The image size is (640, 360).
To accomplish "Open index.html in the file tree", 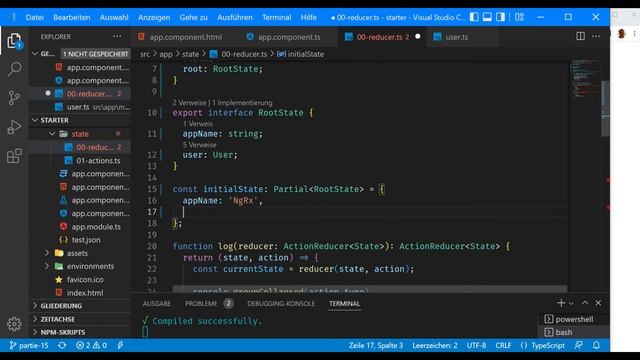I will pyautogui.click(x=85, y=293).
